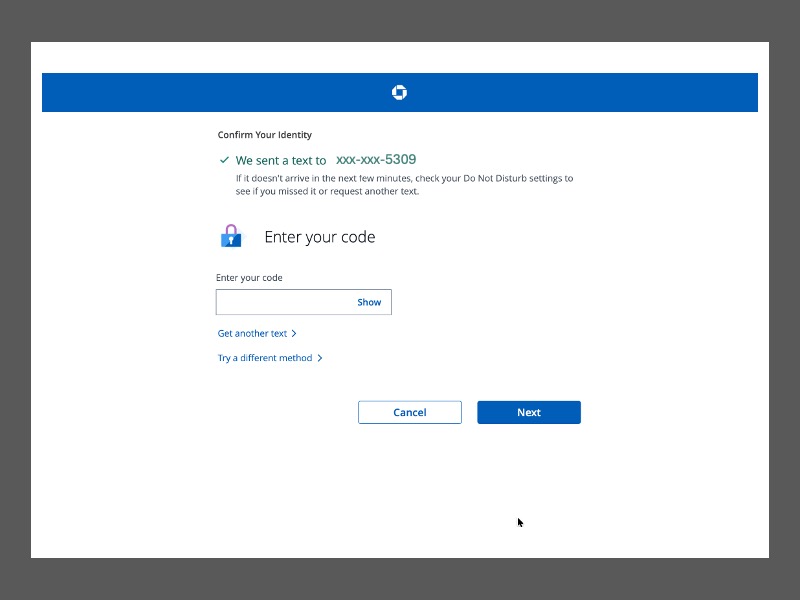Click the padlock icon beside Enter your code
The image size is (800, 600).
click(232, 236)
